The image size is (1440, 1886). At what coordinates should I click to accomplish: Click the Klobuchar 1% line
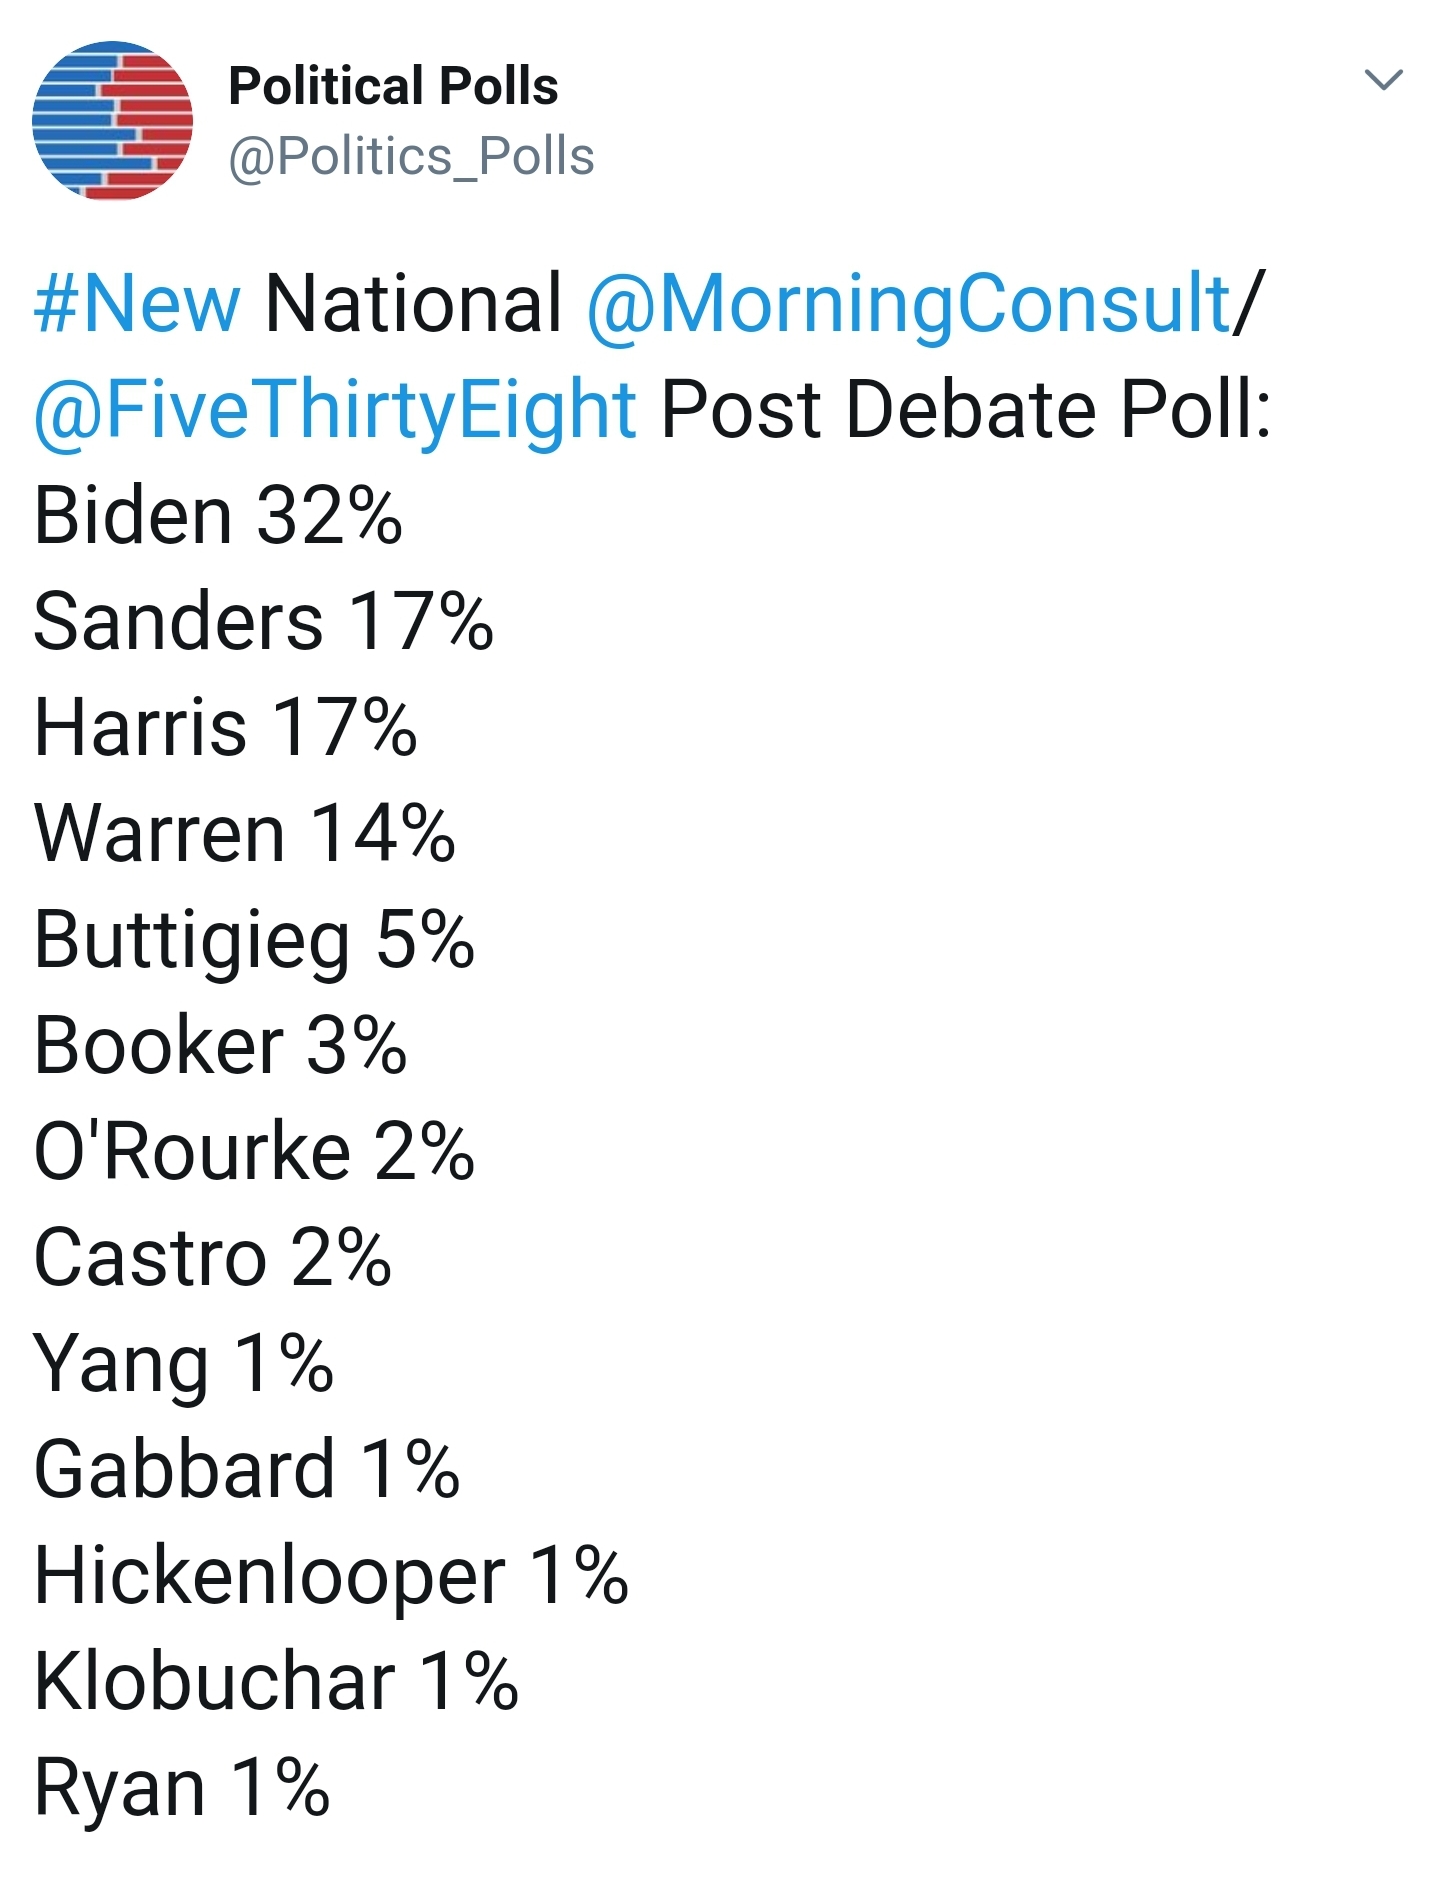[276, 1682]
